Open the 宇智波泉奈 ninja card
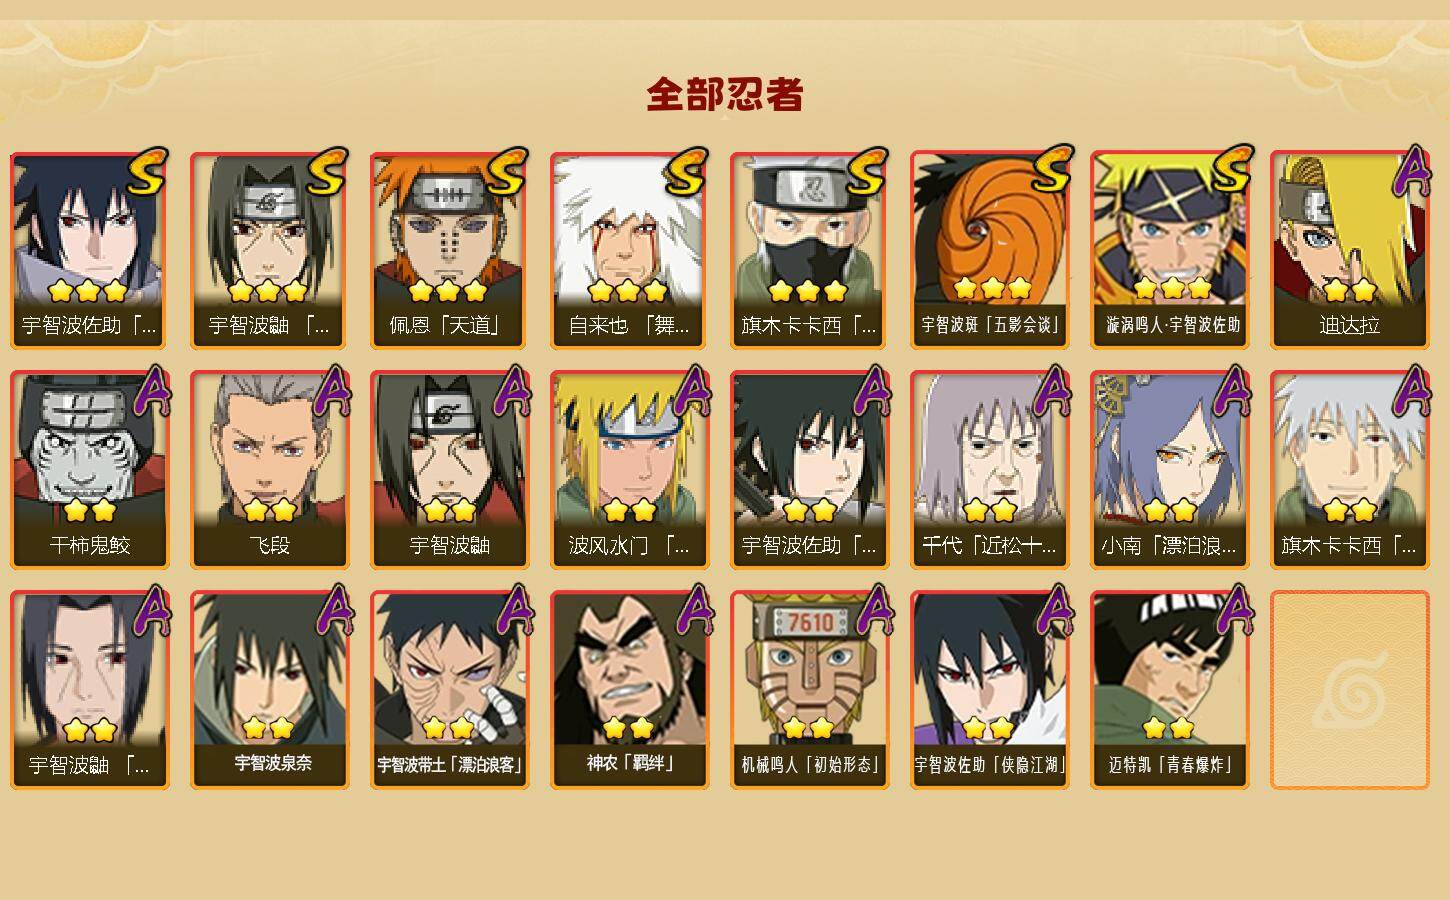The height and width of the screenshot is (900, 1450). pos(269,690)
